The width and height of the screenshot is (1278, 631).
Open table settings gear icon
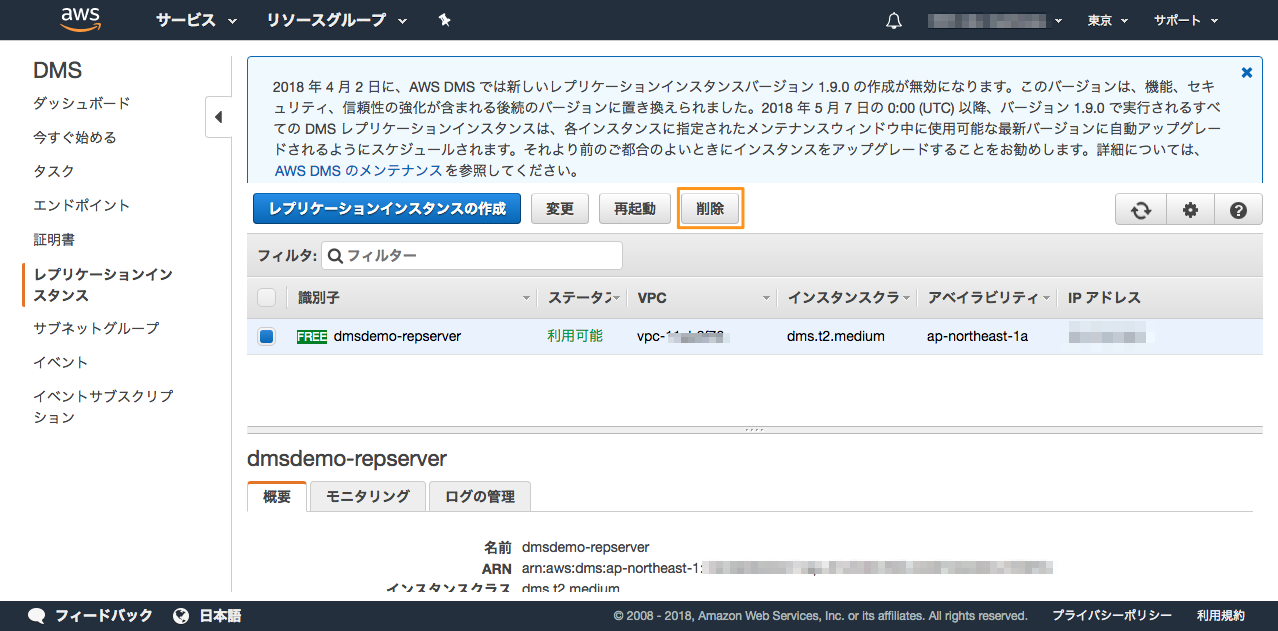tap(1189, 209)
